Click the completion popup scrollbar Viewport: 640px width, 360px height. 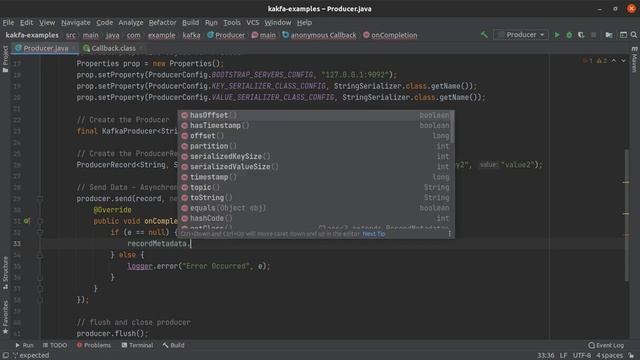(x=453, y=127)
